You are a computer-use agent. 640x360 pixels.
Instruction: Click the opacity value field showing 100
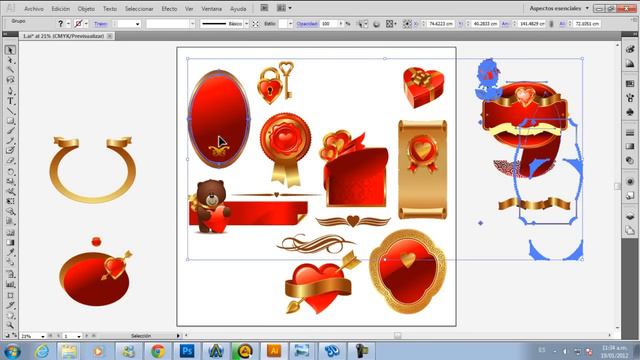pyautogui.click(x=329, y=24)
